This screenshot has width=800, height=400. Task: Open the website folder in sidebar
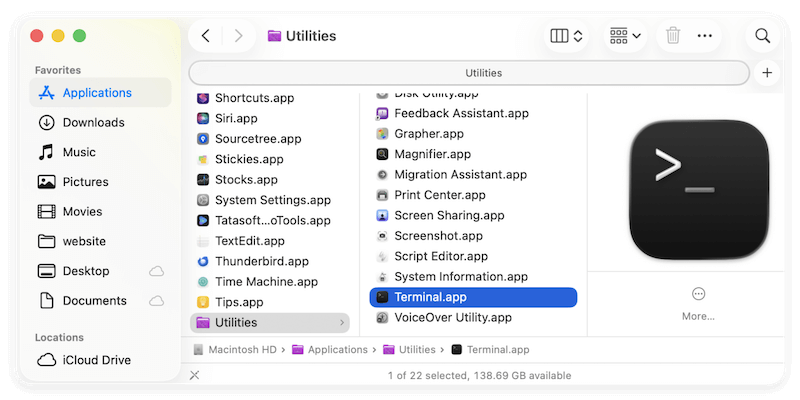coord(100,241)
